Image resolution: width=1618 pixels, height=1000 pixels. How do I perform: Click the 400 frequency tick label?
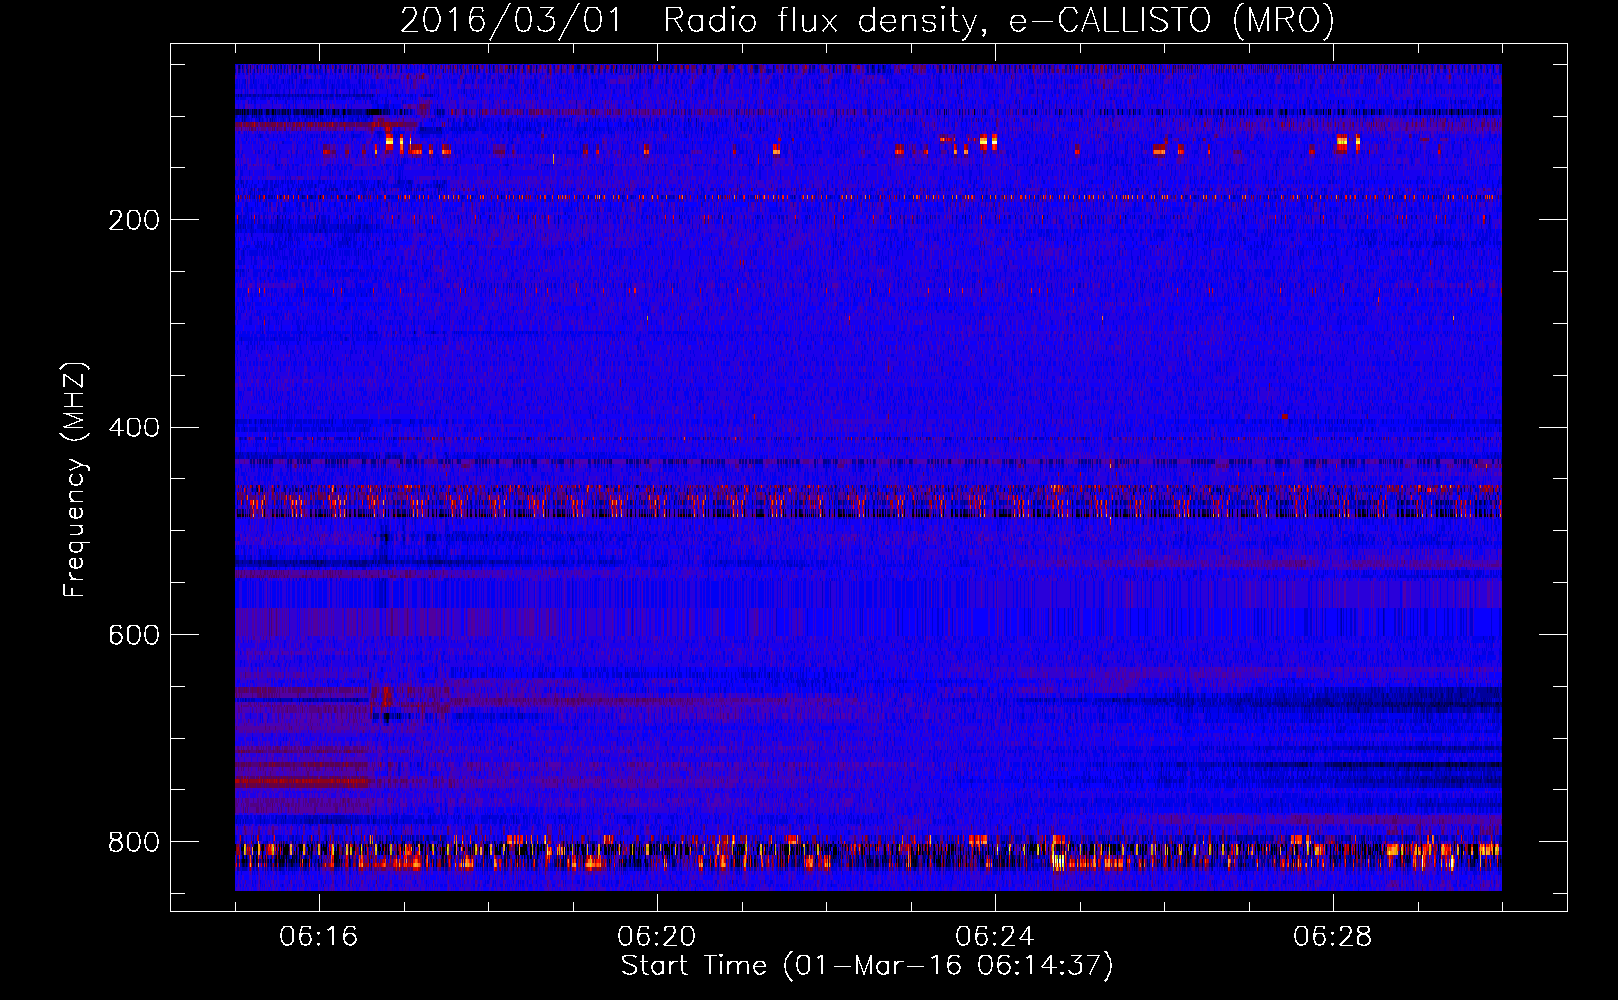tap(134, 427)
